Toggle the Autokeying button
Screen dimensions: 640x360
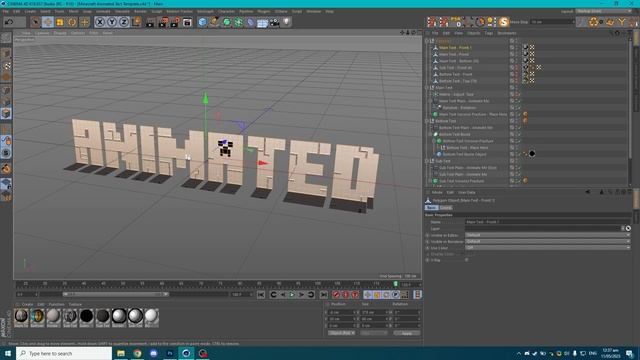point(346,295)
